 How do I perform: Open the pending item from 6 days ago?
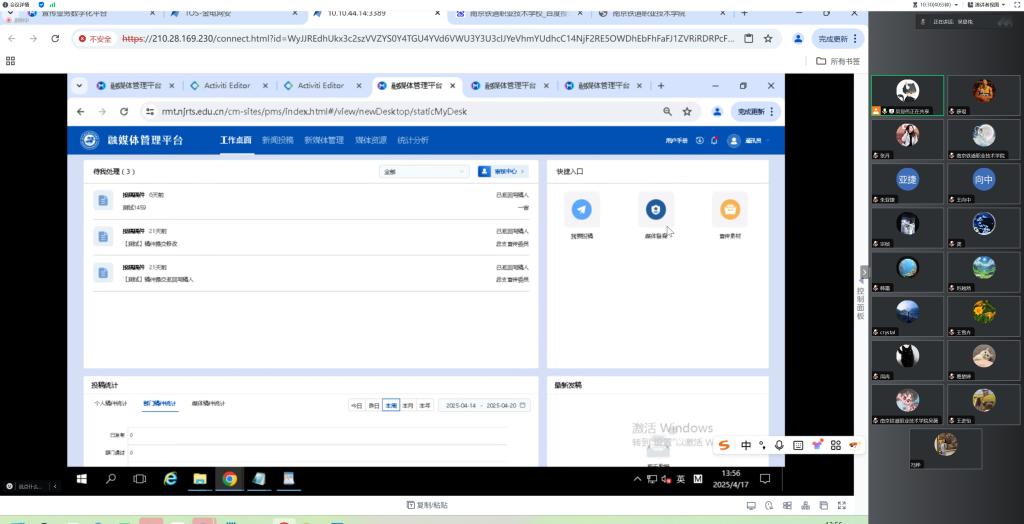[311, 201]
